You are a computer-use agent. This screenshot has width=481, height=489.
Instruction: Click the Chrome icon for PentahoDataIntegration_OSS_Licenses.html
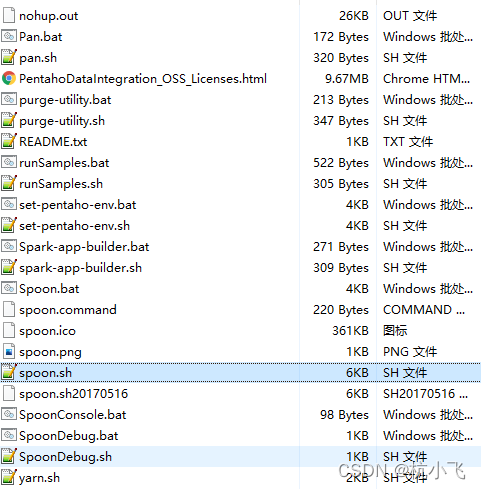[9, 78]
